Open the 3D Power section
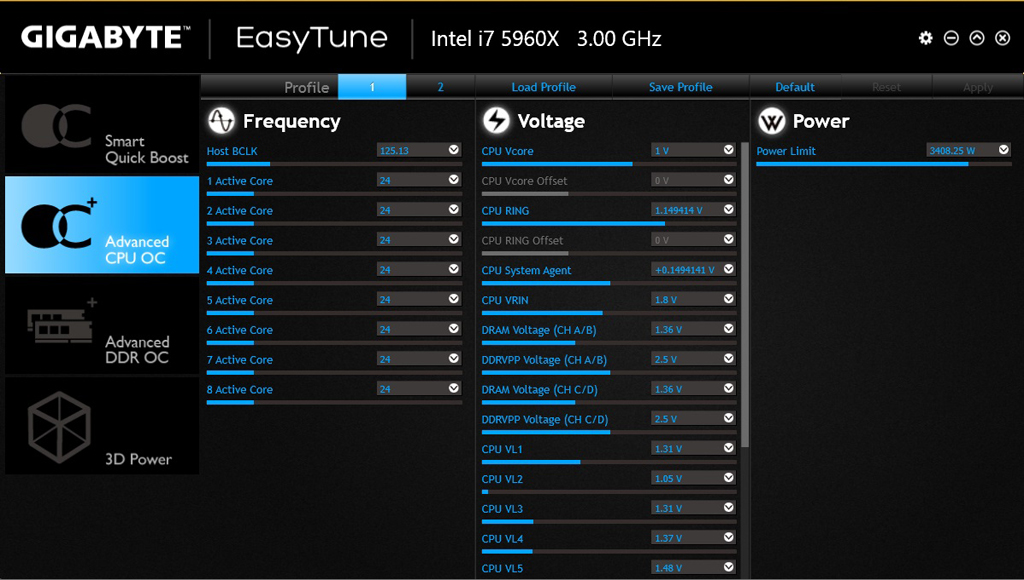 click(102, 425)
